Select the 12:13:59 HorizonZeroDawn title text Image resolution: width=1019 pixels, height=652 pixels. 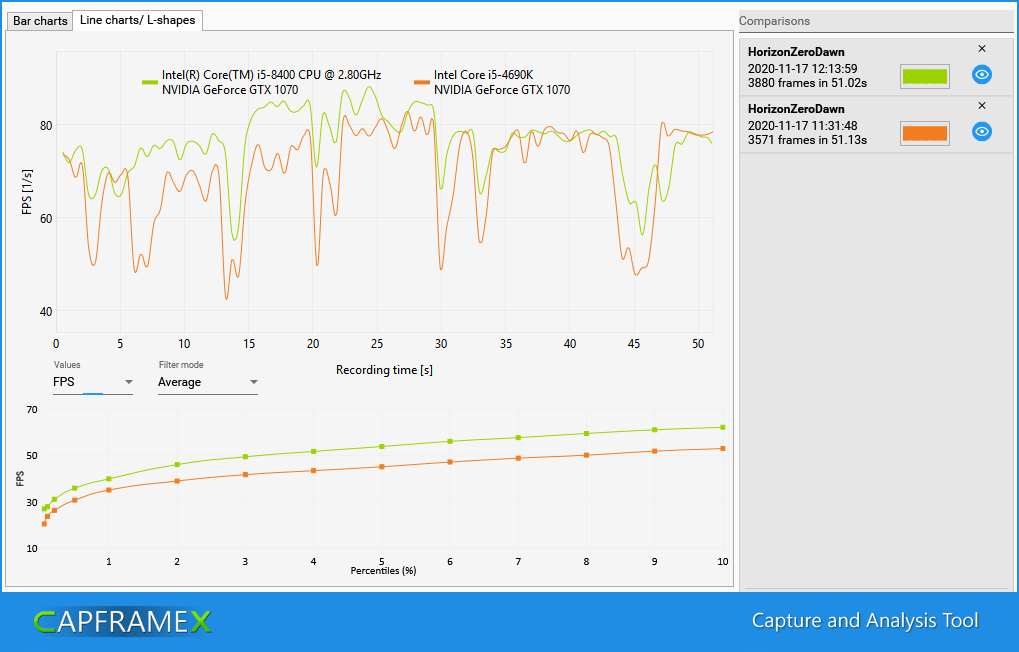coord(796,52)
